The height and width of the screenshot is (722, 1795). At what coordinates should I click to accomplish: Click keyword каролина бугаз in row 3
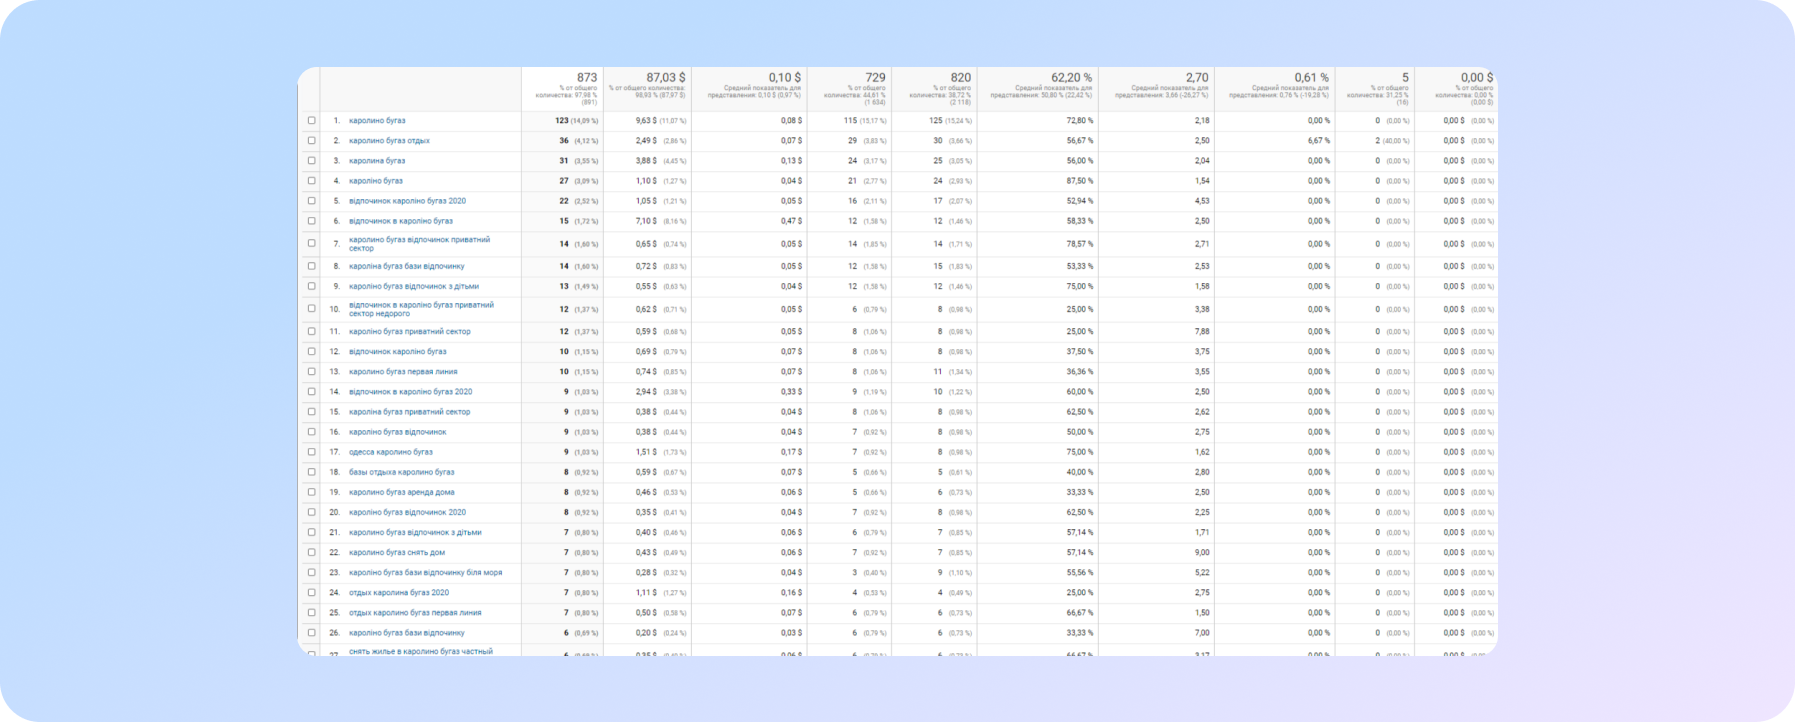pyautogui.click(x=377, y=161)
